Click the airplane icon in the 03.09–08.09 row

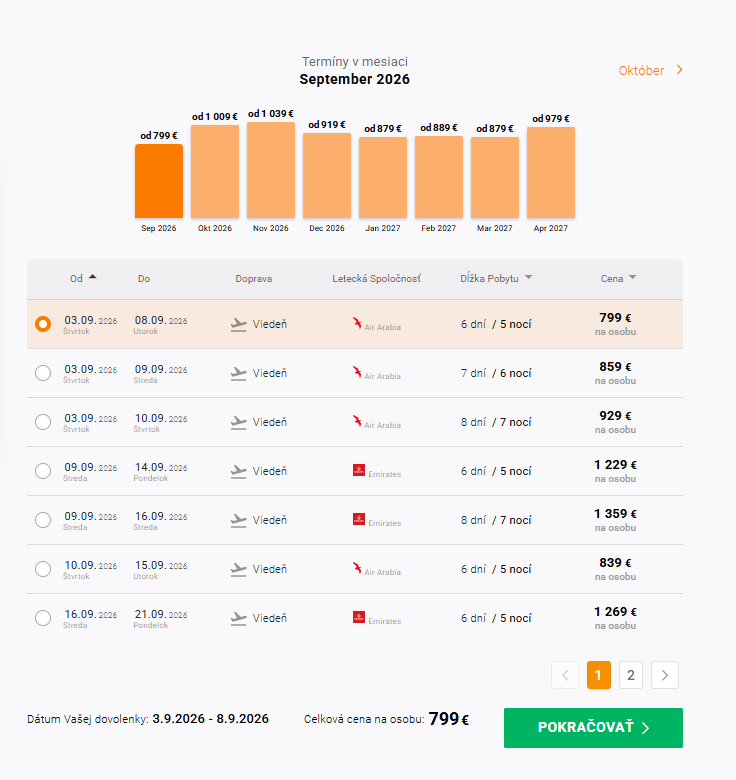239,325
